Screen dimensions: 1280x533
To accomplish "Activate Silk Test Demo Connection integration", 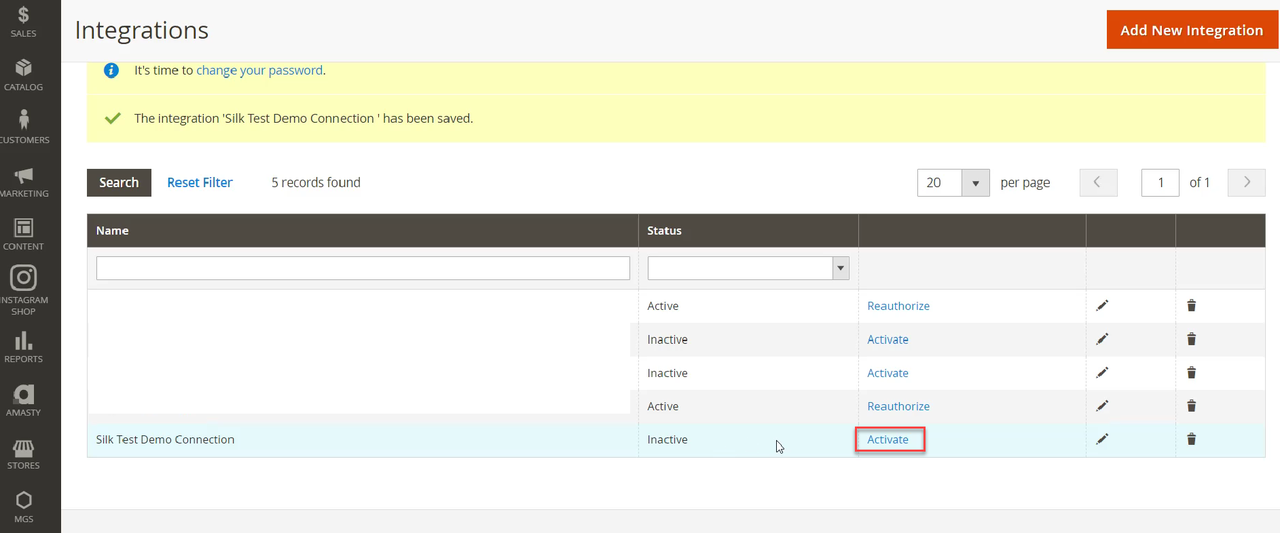I will tap(888, 439).
